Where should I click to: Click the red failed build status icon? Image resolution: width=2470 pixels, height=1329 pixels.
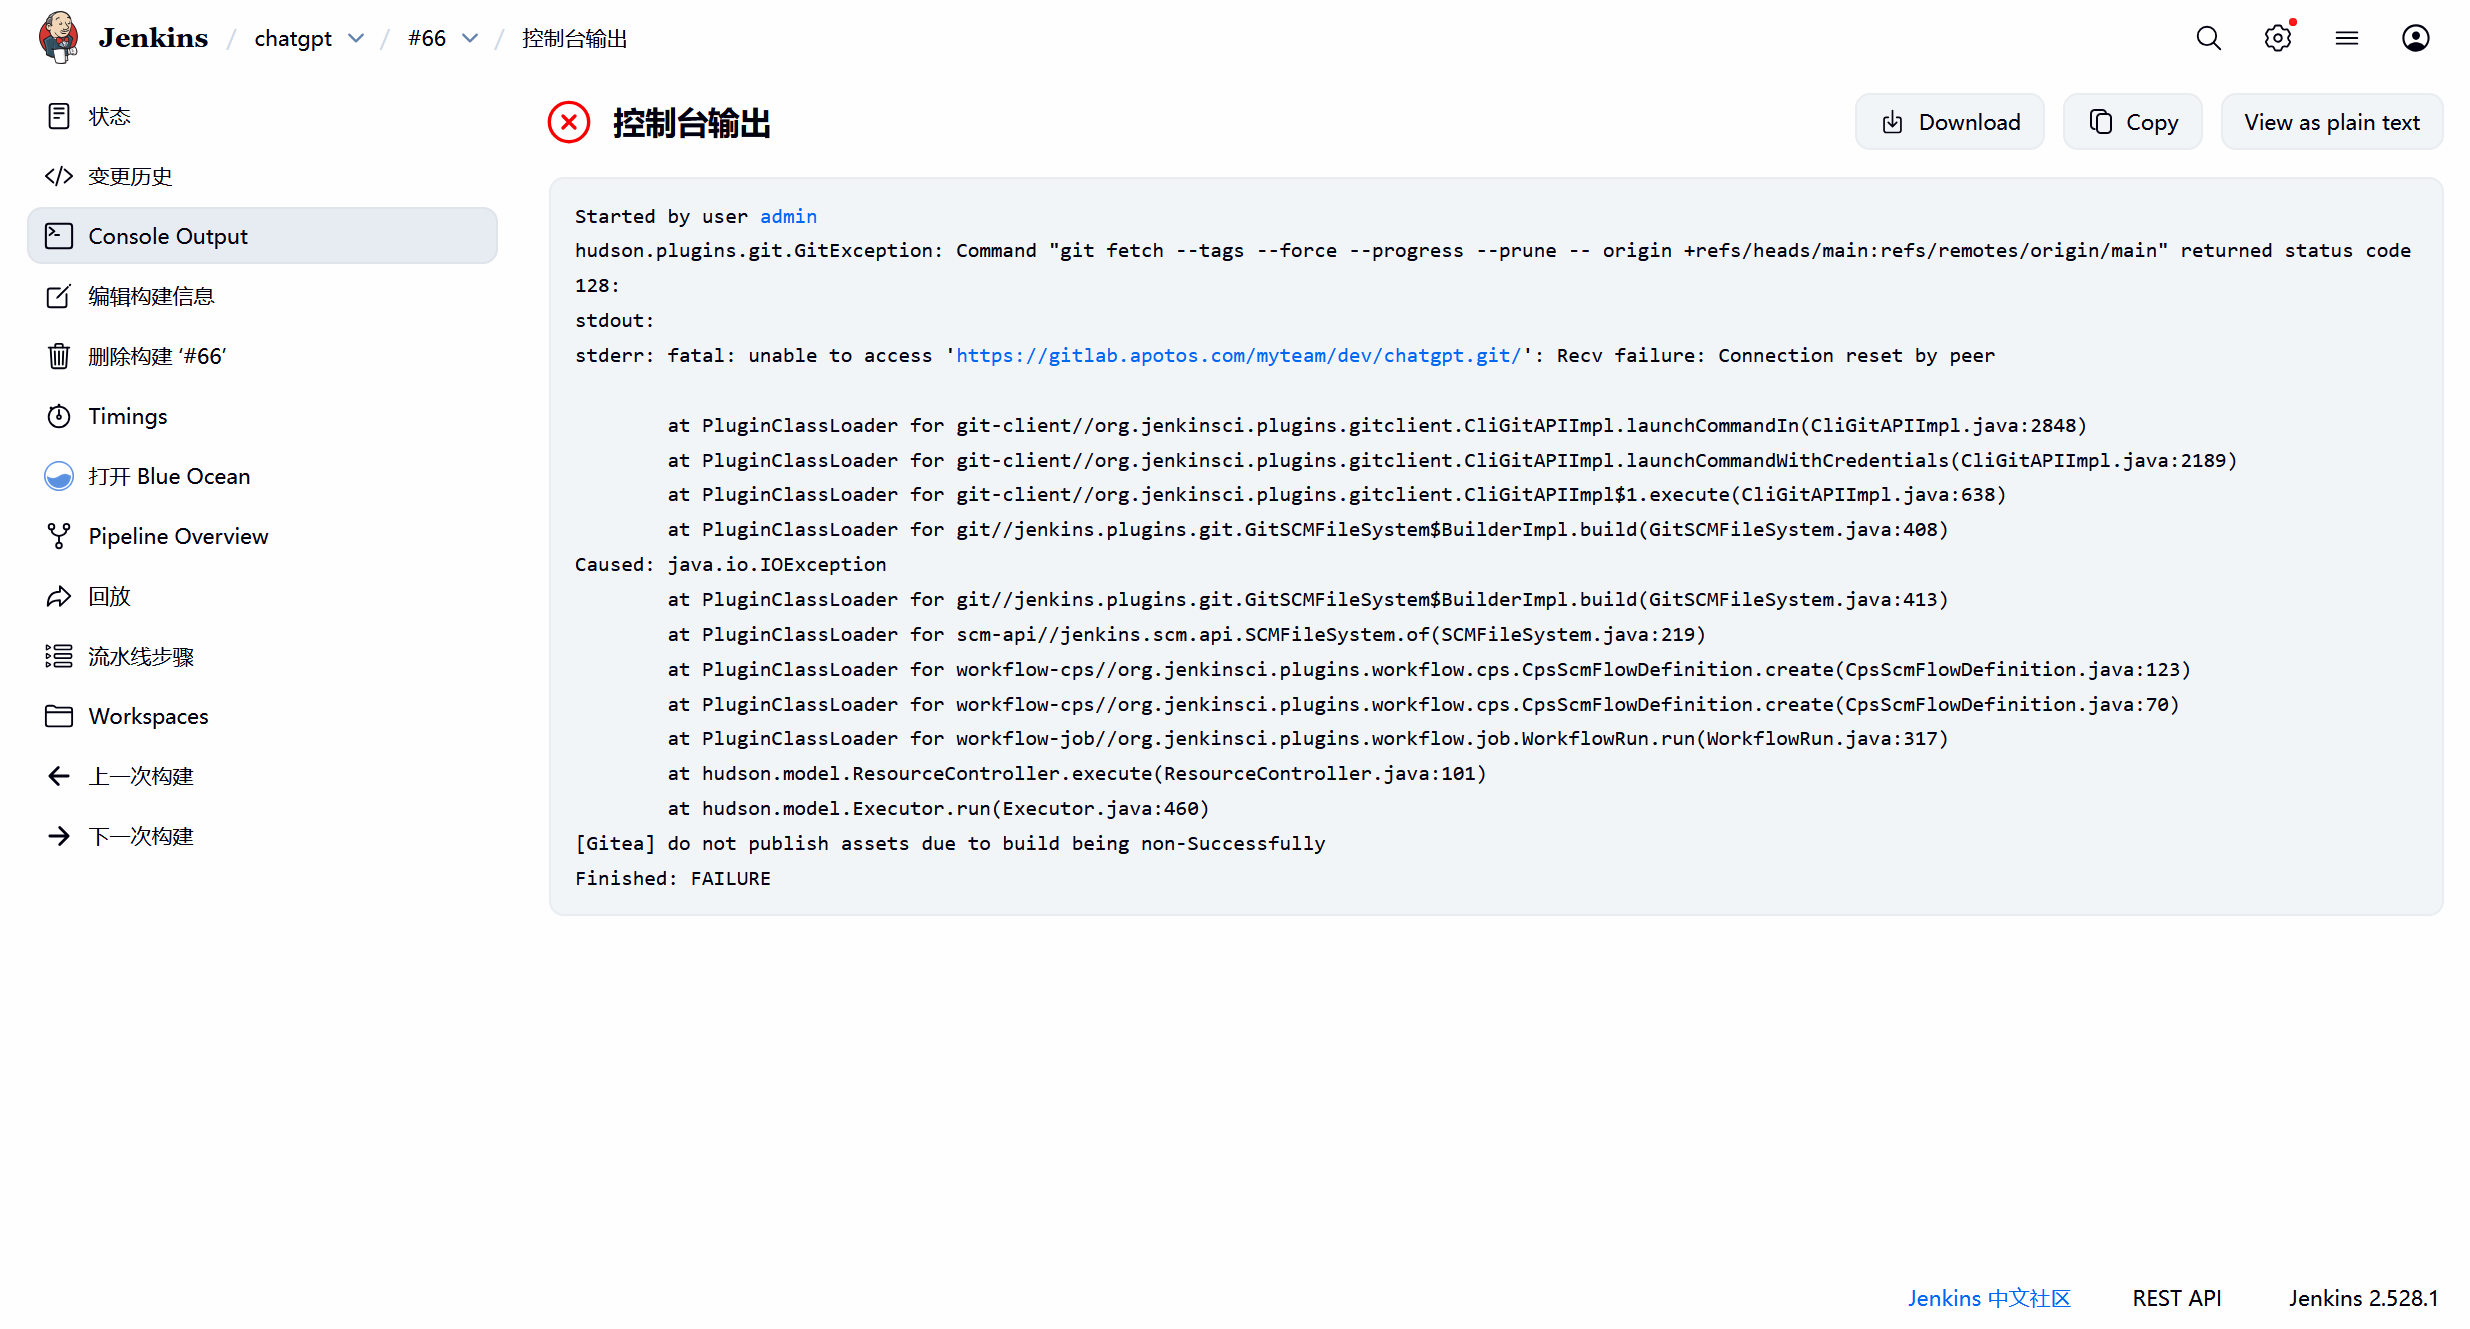point(569,122)
